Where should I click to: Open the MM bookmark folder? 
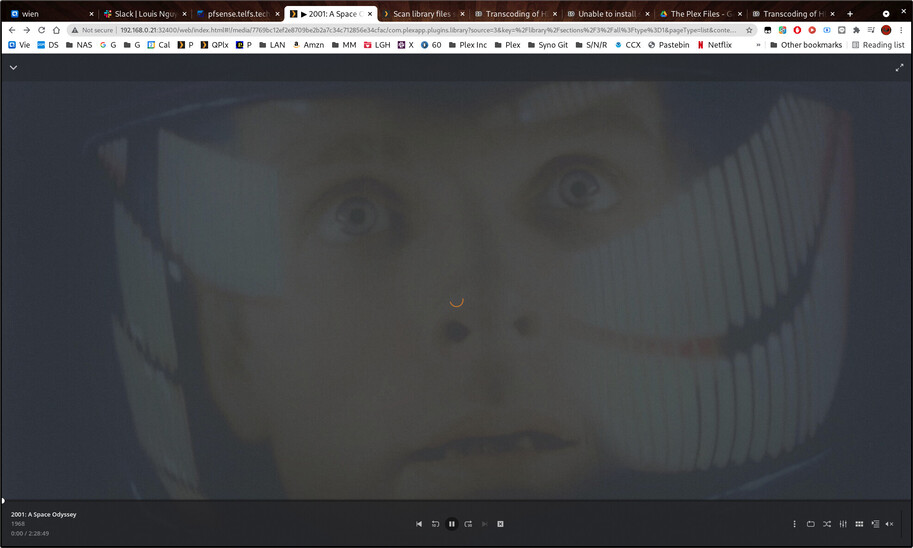click(x=344, y=44)
